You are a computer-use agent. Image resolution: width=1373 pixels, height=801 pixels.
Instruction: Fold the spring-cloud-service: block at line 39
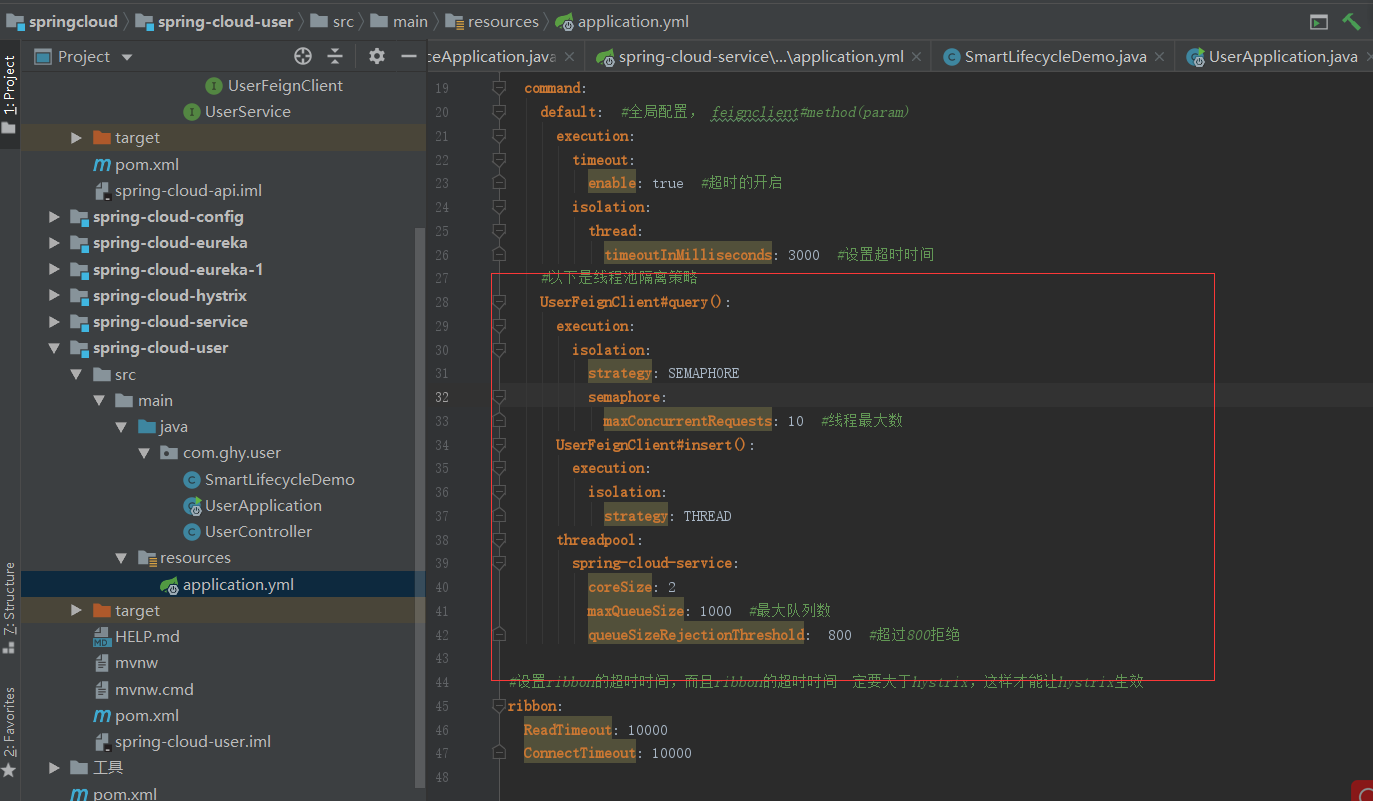pyautogui.click(x=499, y=563)
